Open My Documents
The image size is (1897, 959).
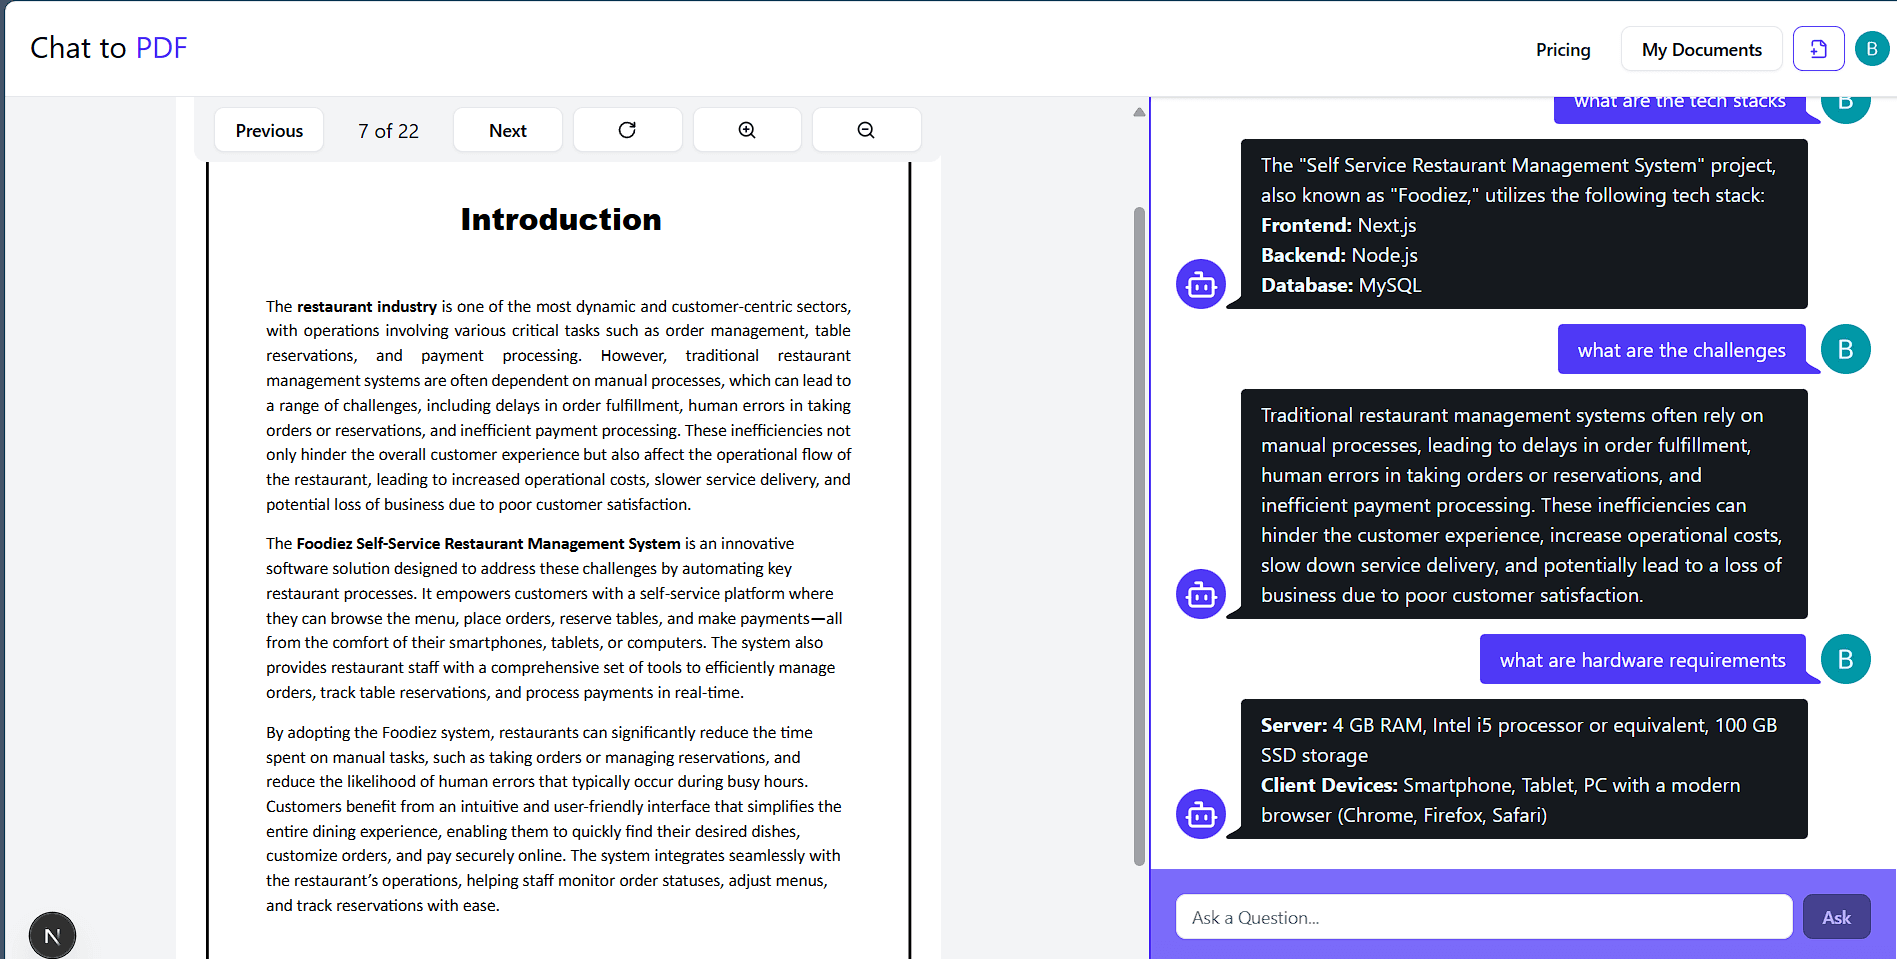tap(1701, 49)
